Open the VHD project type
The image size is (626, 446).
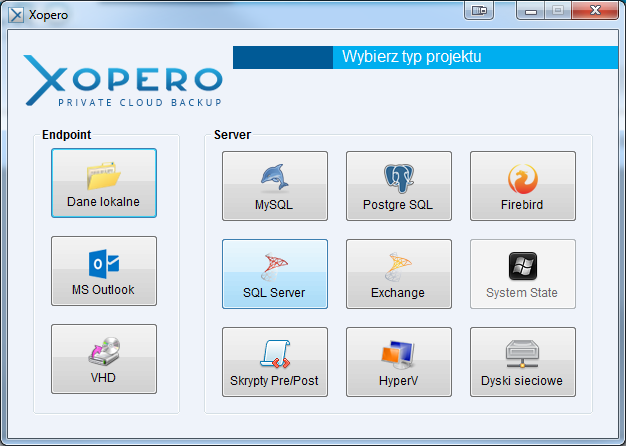click(104, 359)
